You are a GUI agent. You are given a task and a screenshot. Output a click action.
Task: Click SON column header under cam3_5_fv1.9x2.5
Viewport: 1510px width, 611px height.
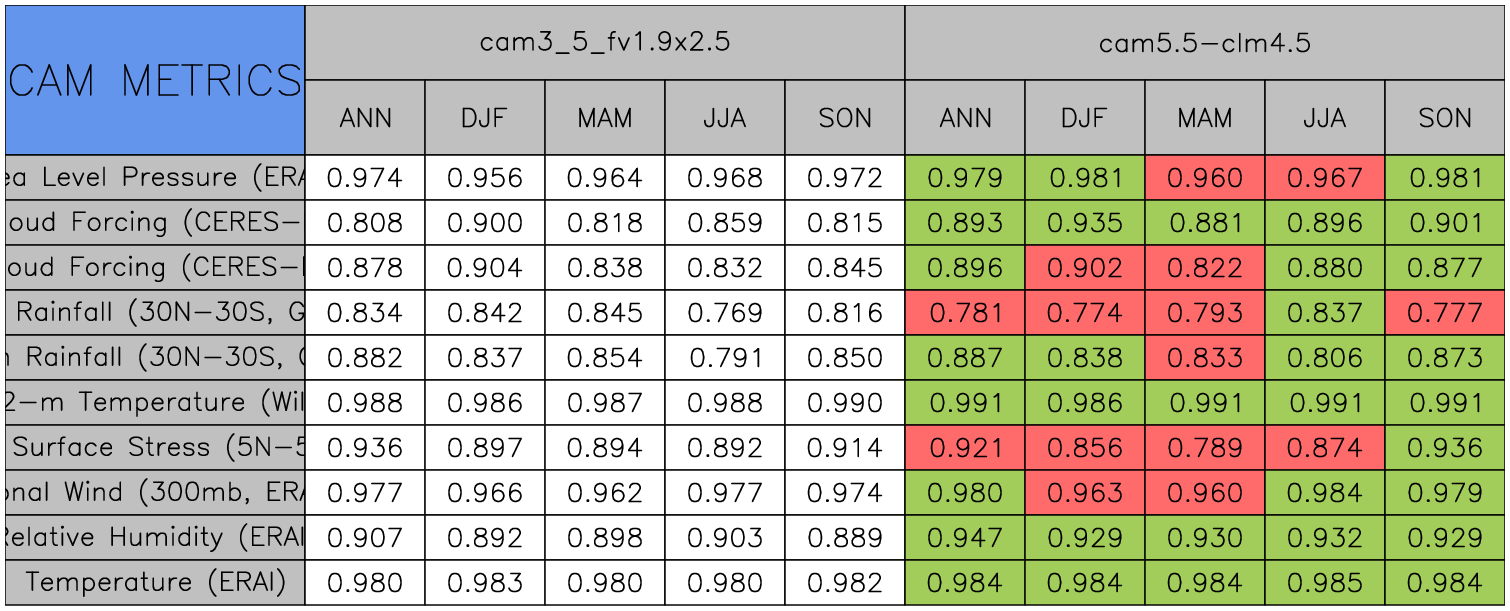point(845,118)
